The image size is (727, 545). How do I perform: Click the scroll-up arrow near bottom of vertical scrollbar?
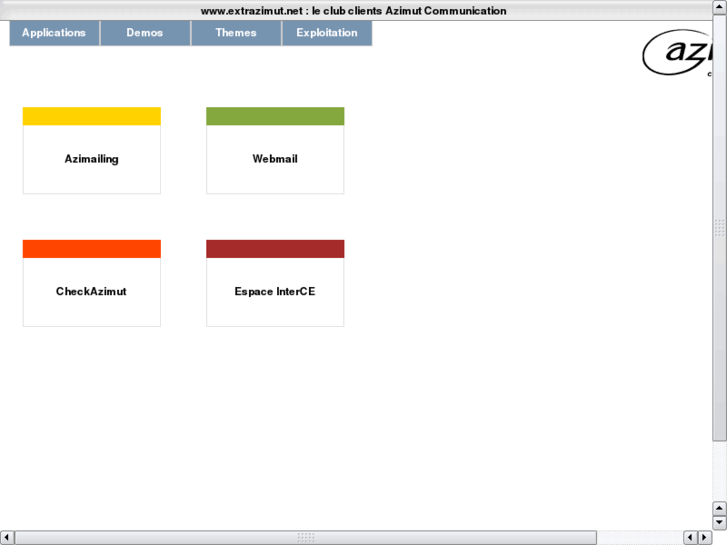pos(719,508)
